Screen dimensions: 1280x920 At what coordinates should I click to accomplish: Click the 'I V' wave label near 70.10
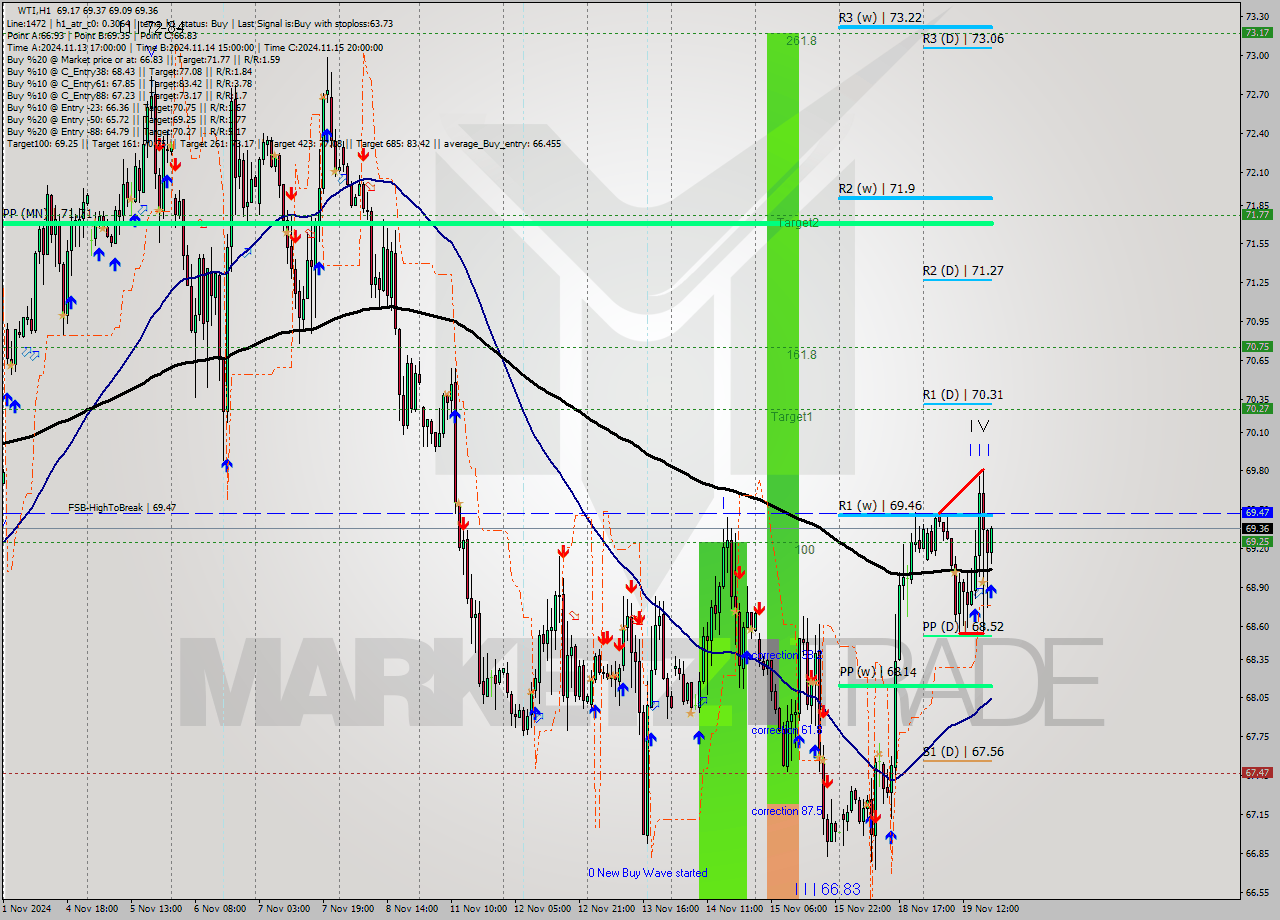click(981, 426)
